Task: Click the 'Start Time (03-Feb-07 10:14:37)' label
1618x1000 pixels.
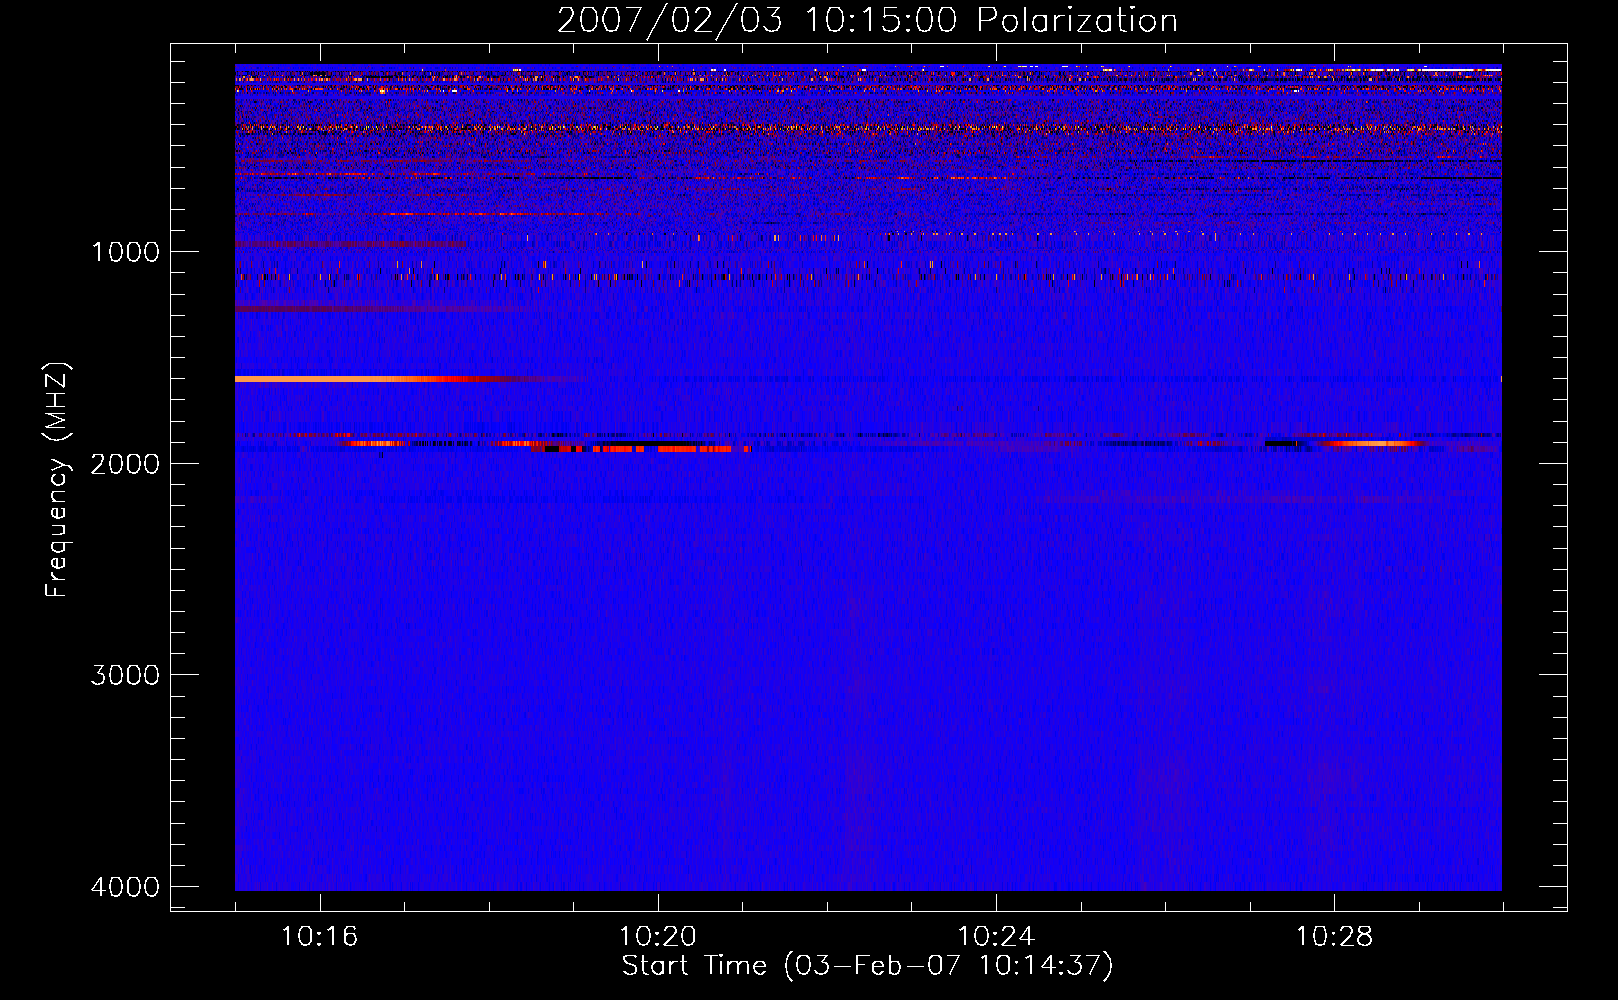Action: point(867,966)
